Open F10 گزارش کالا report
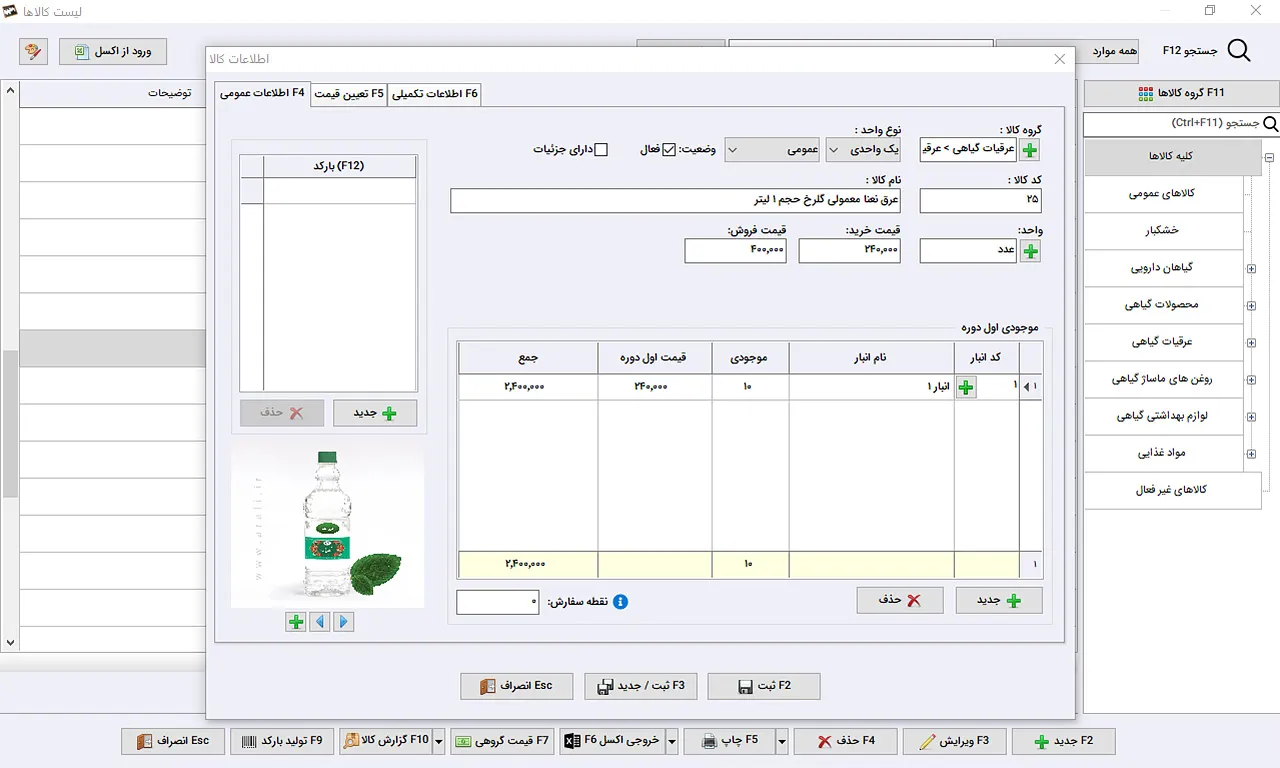Image resolution: width=1280 pixels, height=768 pixels. [385, 741]
